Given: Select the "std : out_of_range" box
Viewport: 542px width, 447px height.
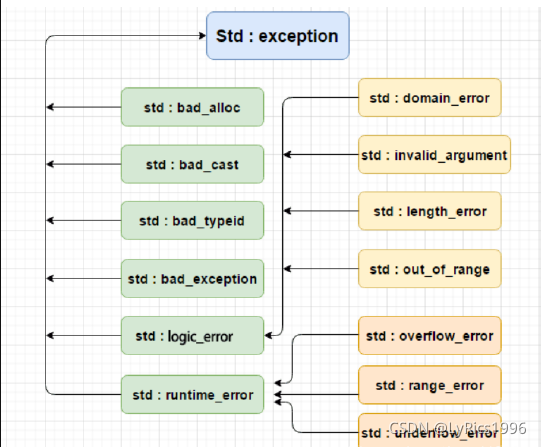Looking at the screenshot, I should 430,269.
